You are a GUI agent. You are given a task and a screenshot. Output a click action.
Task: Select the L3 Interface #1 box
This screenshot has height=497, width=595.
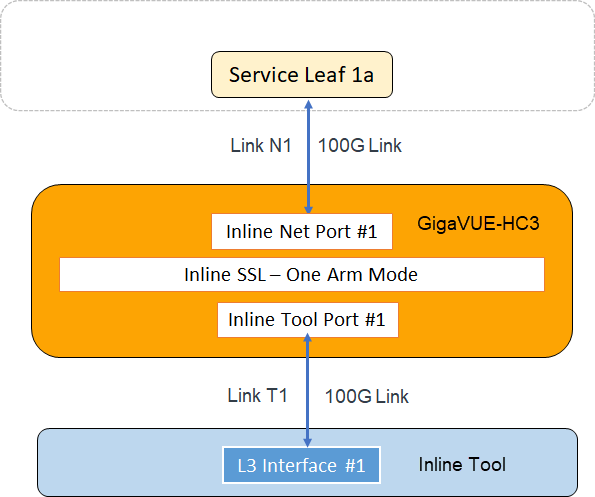[x=301, y=465]
